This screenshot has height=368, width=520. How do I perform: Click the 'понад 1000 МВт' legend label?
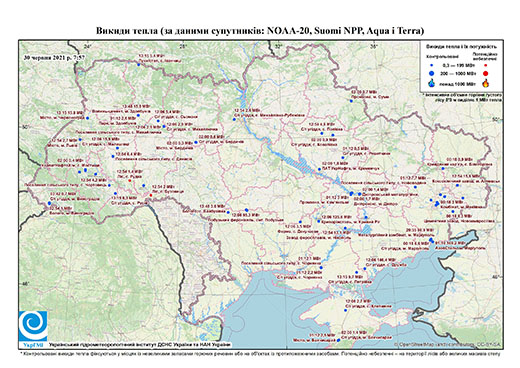click(x=457, y=83)
